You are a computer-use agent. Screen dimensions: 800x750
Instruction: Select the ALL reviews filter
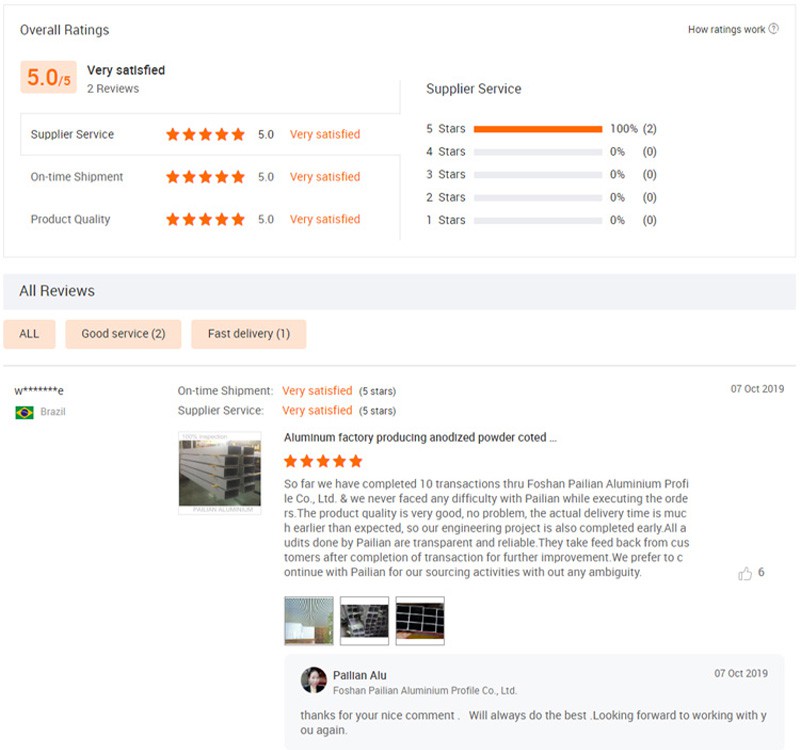(x=29, y=334)
